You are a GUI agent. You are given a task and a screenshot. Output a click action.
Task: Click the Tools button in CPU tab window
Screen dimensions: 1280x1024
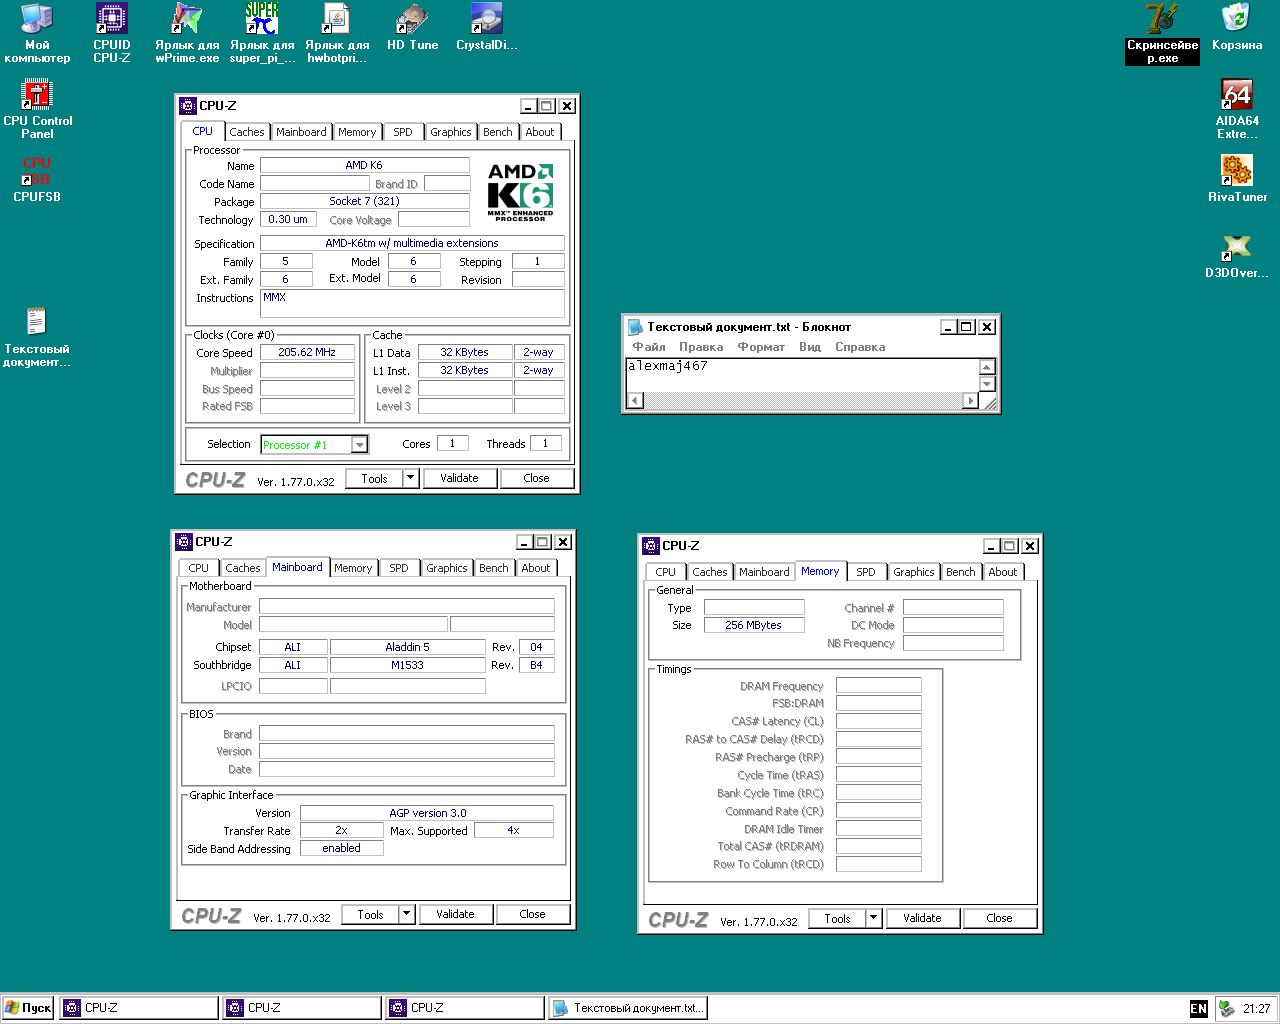pyautogui.click(x=374, y=478)
